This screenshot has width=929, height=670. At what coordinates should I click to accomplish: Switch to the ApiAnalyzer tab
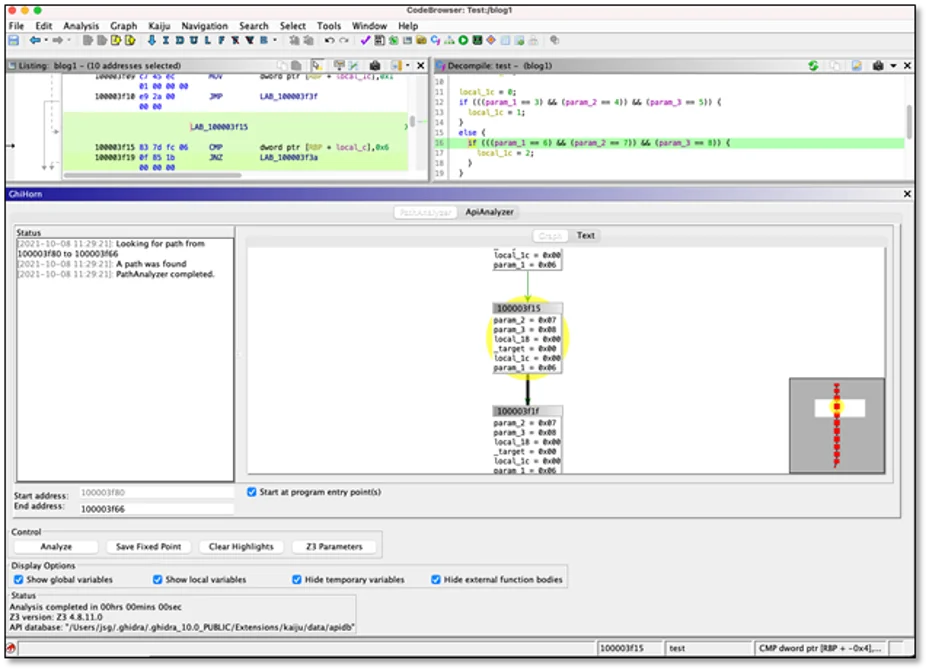pyautogui.click(x=490, y=212)
